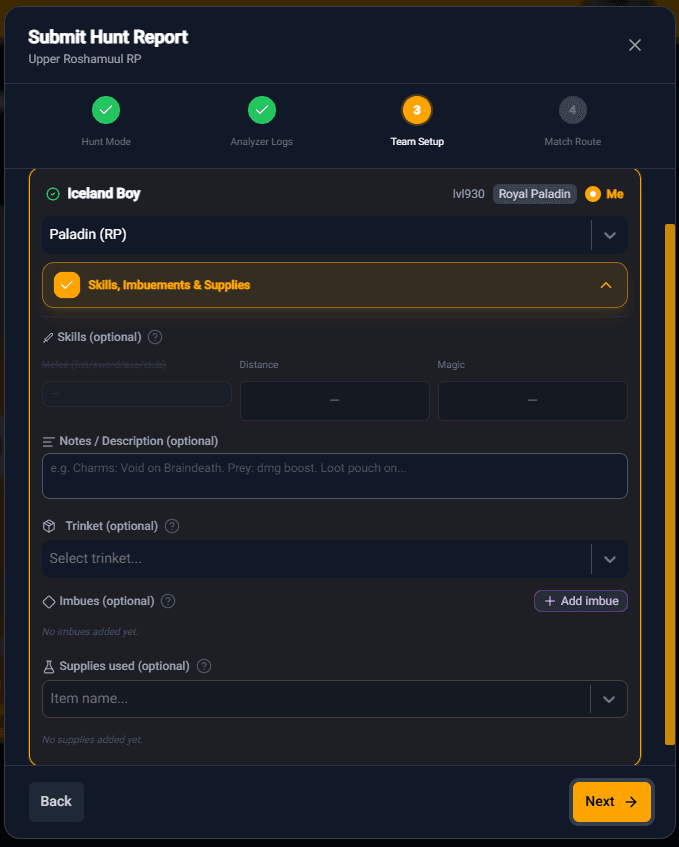Click the Add imbue button
This screenshot has width=679, height=847.
(581, 601)
